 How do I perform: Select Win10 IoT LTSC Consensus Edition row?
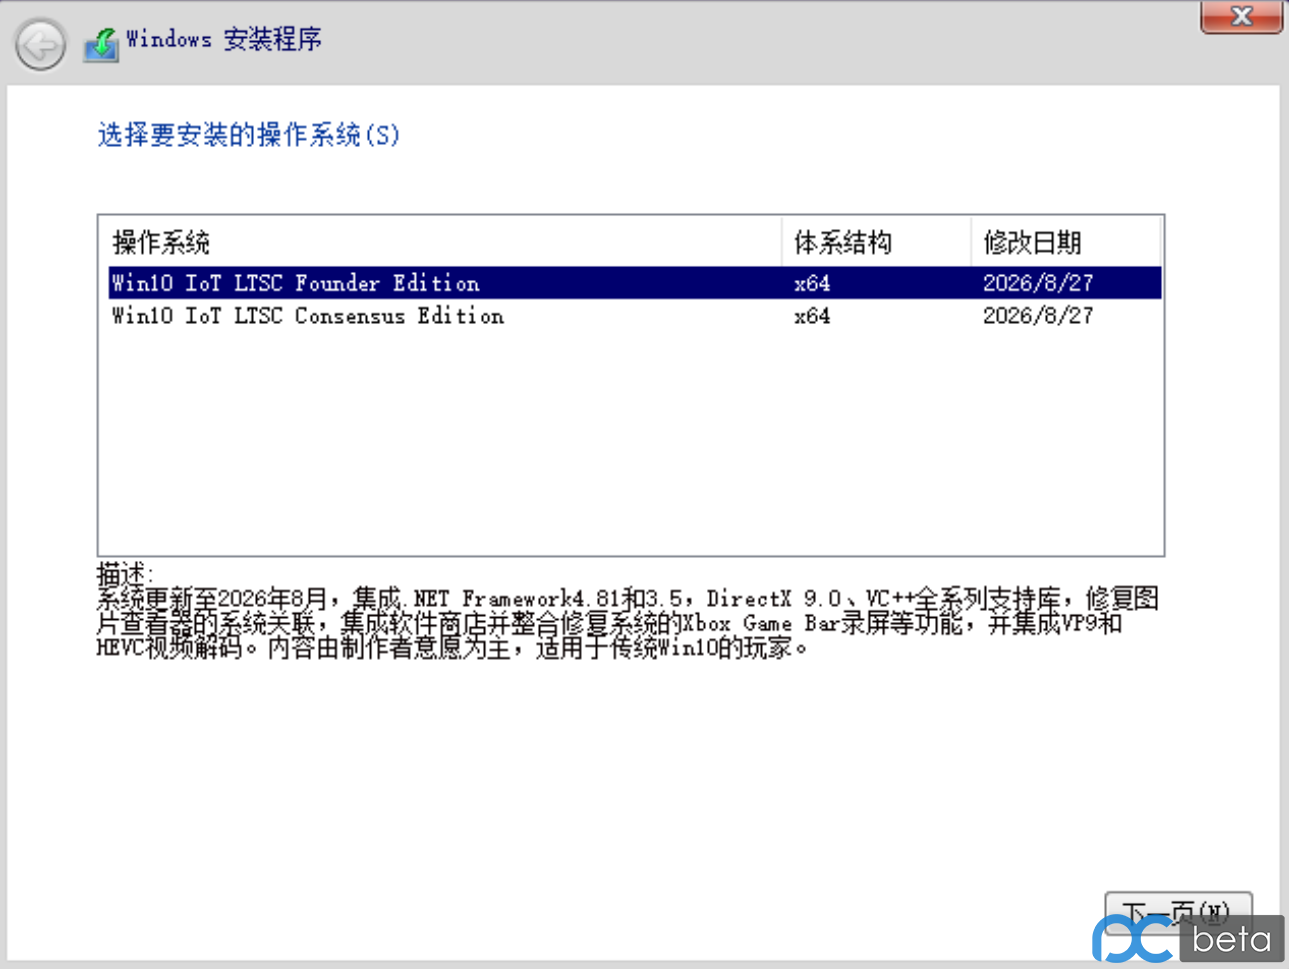click(635, 316)
